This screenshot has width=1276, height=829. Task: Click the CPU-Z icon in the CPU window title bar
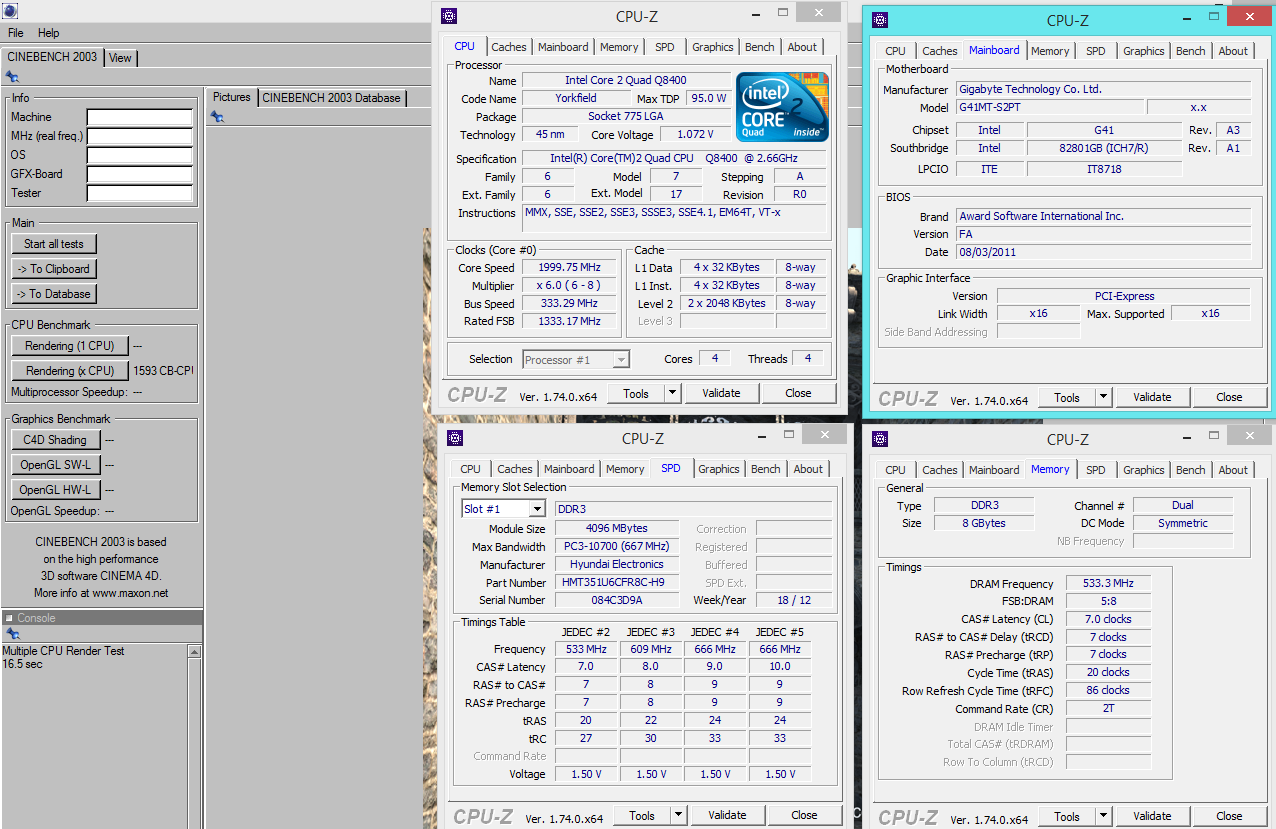tap(450, 15)
